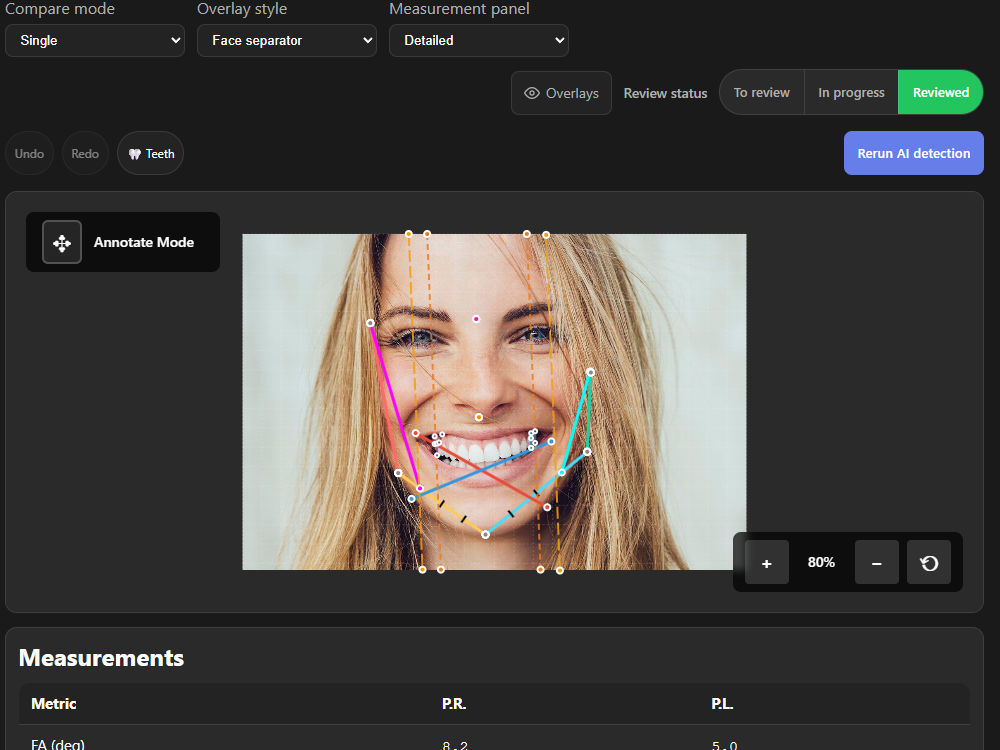Click the P.L. column header
The image size is (1000, 750).
tap(722, 704)
